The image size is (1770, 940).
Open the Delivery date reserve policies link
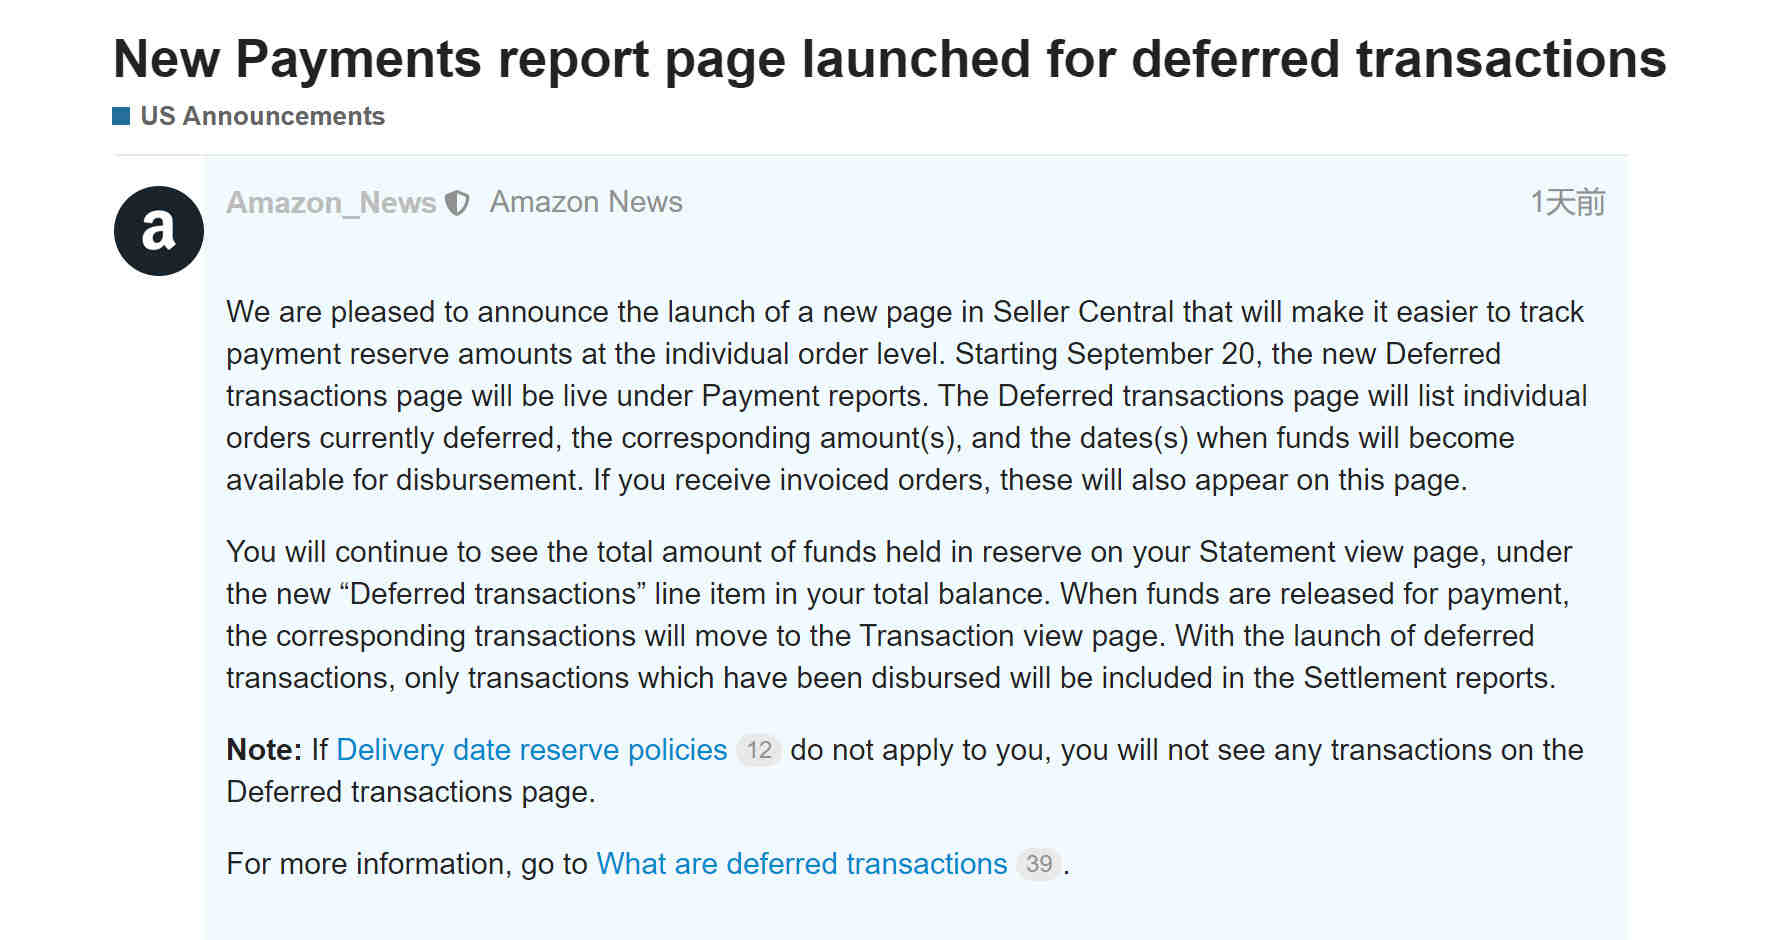click(x=532, y=750)
